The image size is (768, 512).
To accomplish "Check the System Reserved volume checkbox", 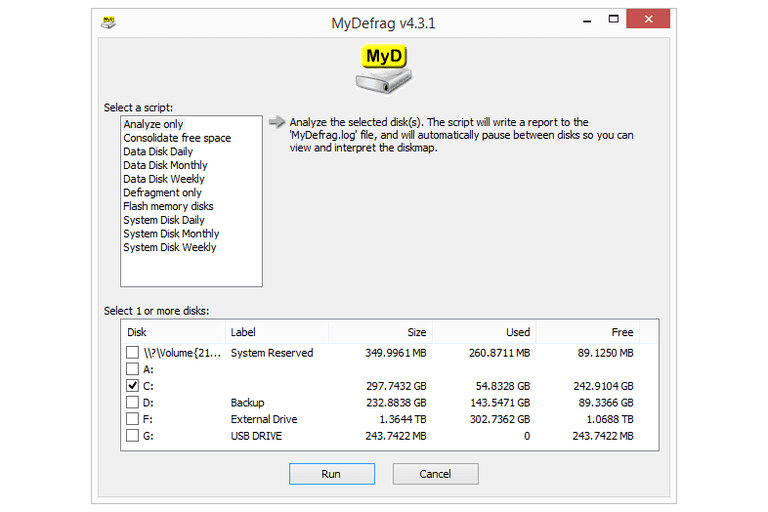I will 133,353.
